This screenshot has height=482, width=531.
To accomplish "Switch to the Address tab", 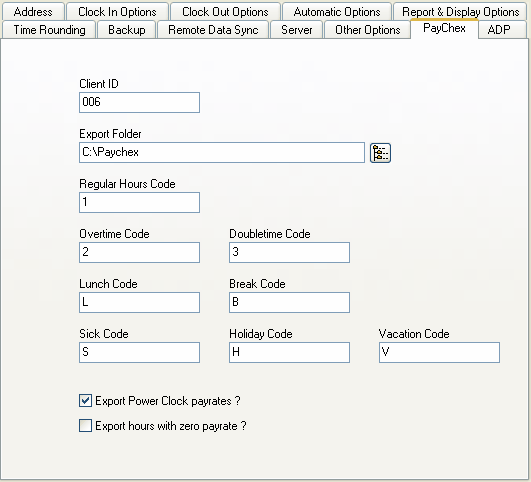I will (x=33, y=12).
